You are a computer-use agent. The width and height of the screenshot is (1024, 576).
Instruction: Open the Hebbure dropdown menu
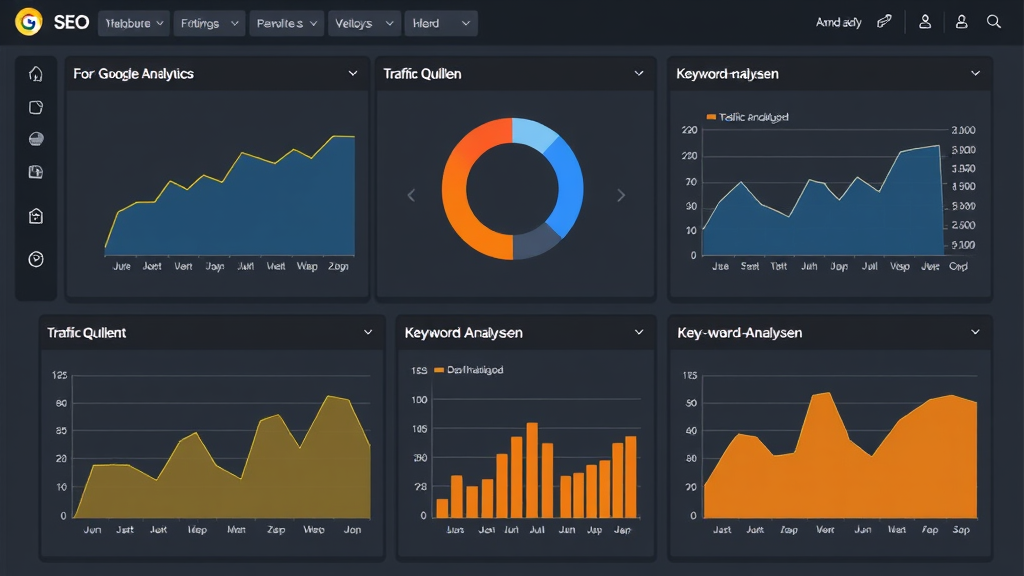click(x=133, y=22)
